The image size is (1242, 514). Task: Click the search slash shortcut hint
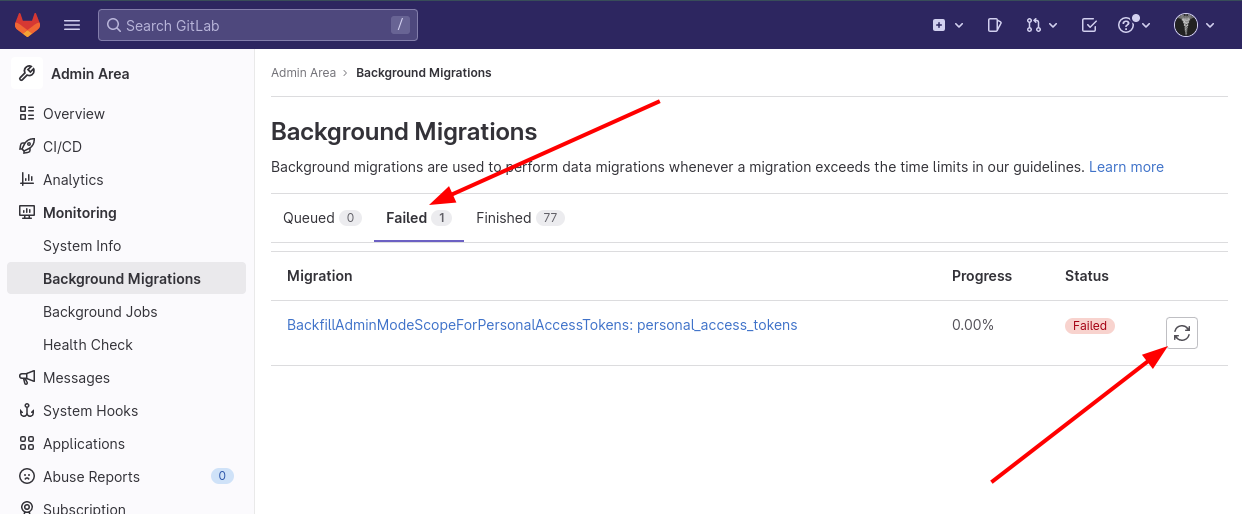tap(401, 25)
